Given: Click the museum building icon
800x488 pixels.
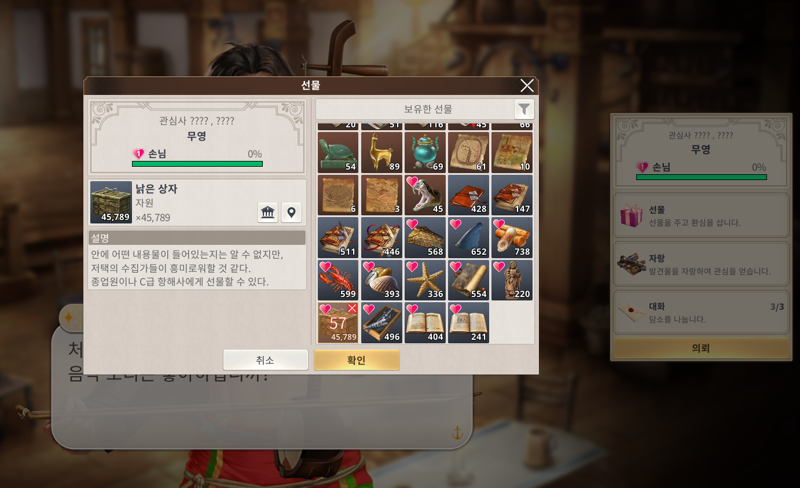Looking at the screenshot, I should click(x=268, y=212).
